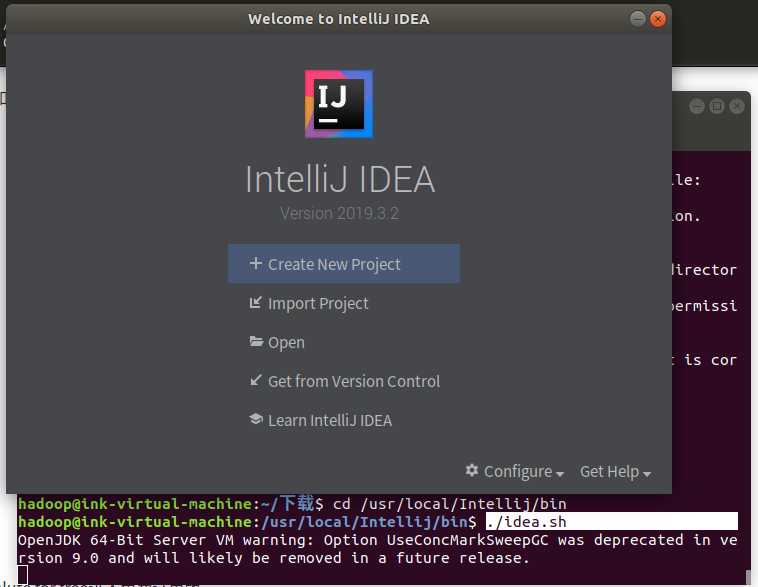Click the highlighted ./idea.sh command in terminal

(526, 522)
